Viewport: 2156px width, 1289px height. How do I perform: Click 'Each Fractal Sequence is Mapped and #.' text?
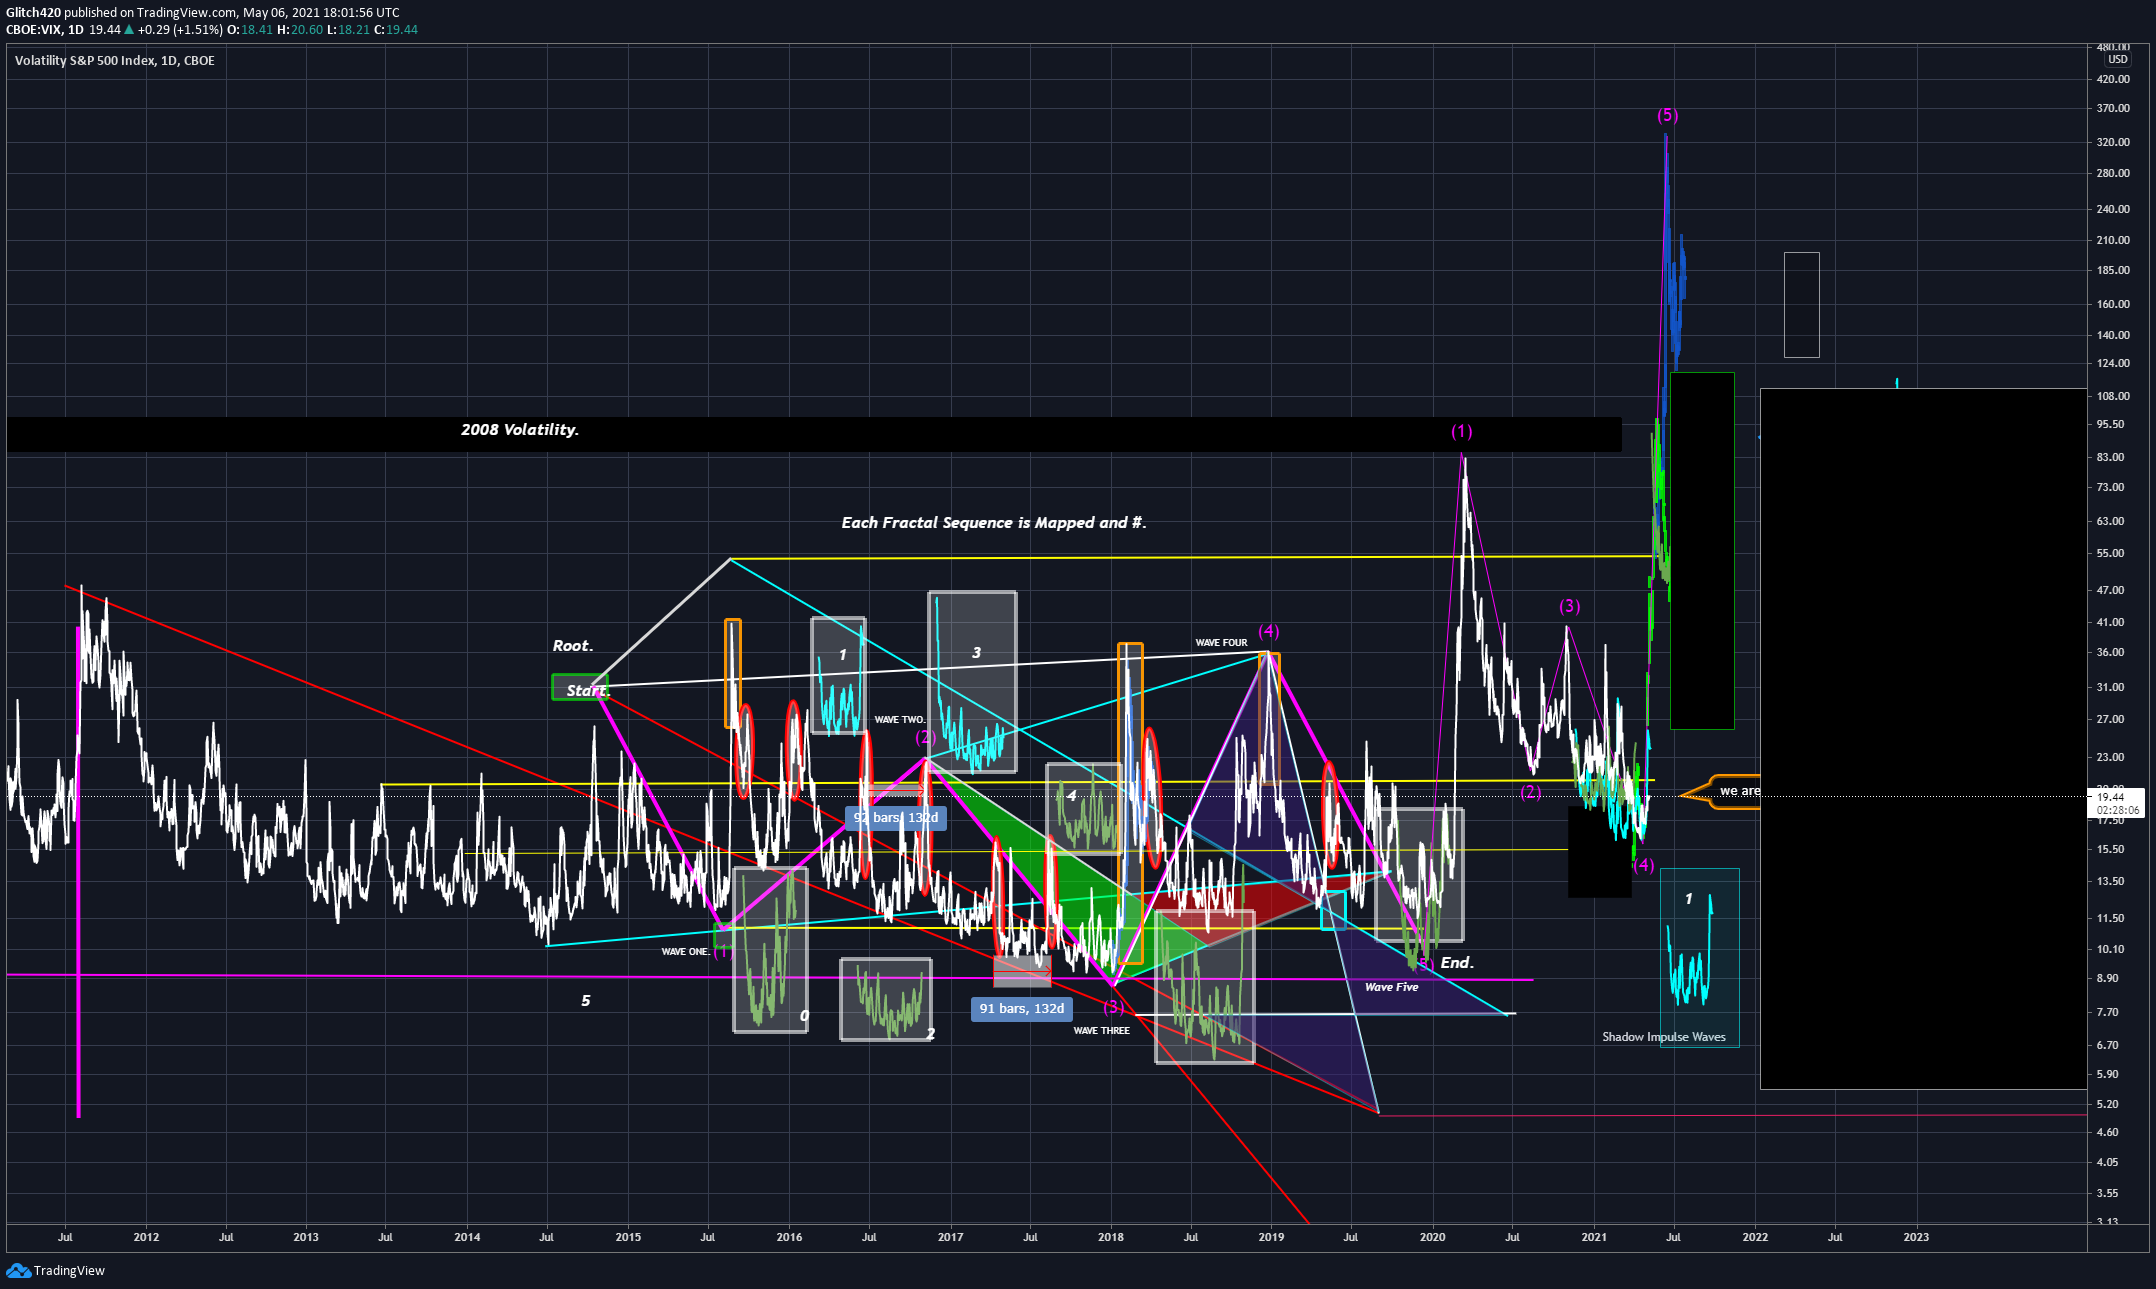pyautogui.click(x=994, y=523)
